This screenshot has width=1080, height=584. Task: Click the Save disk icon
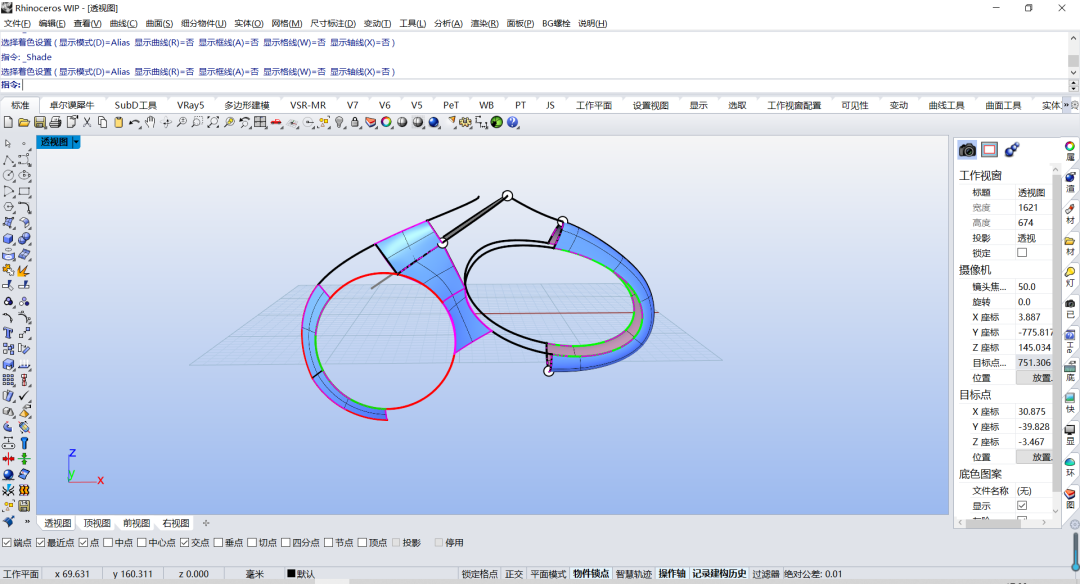click(x=40, y=123)
